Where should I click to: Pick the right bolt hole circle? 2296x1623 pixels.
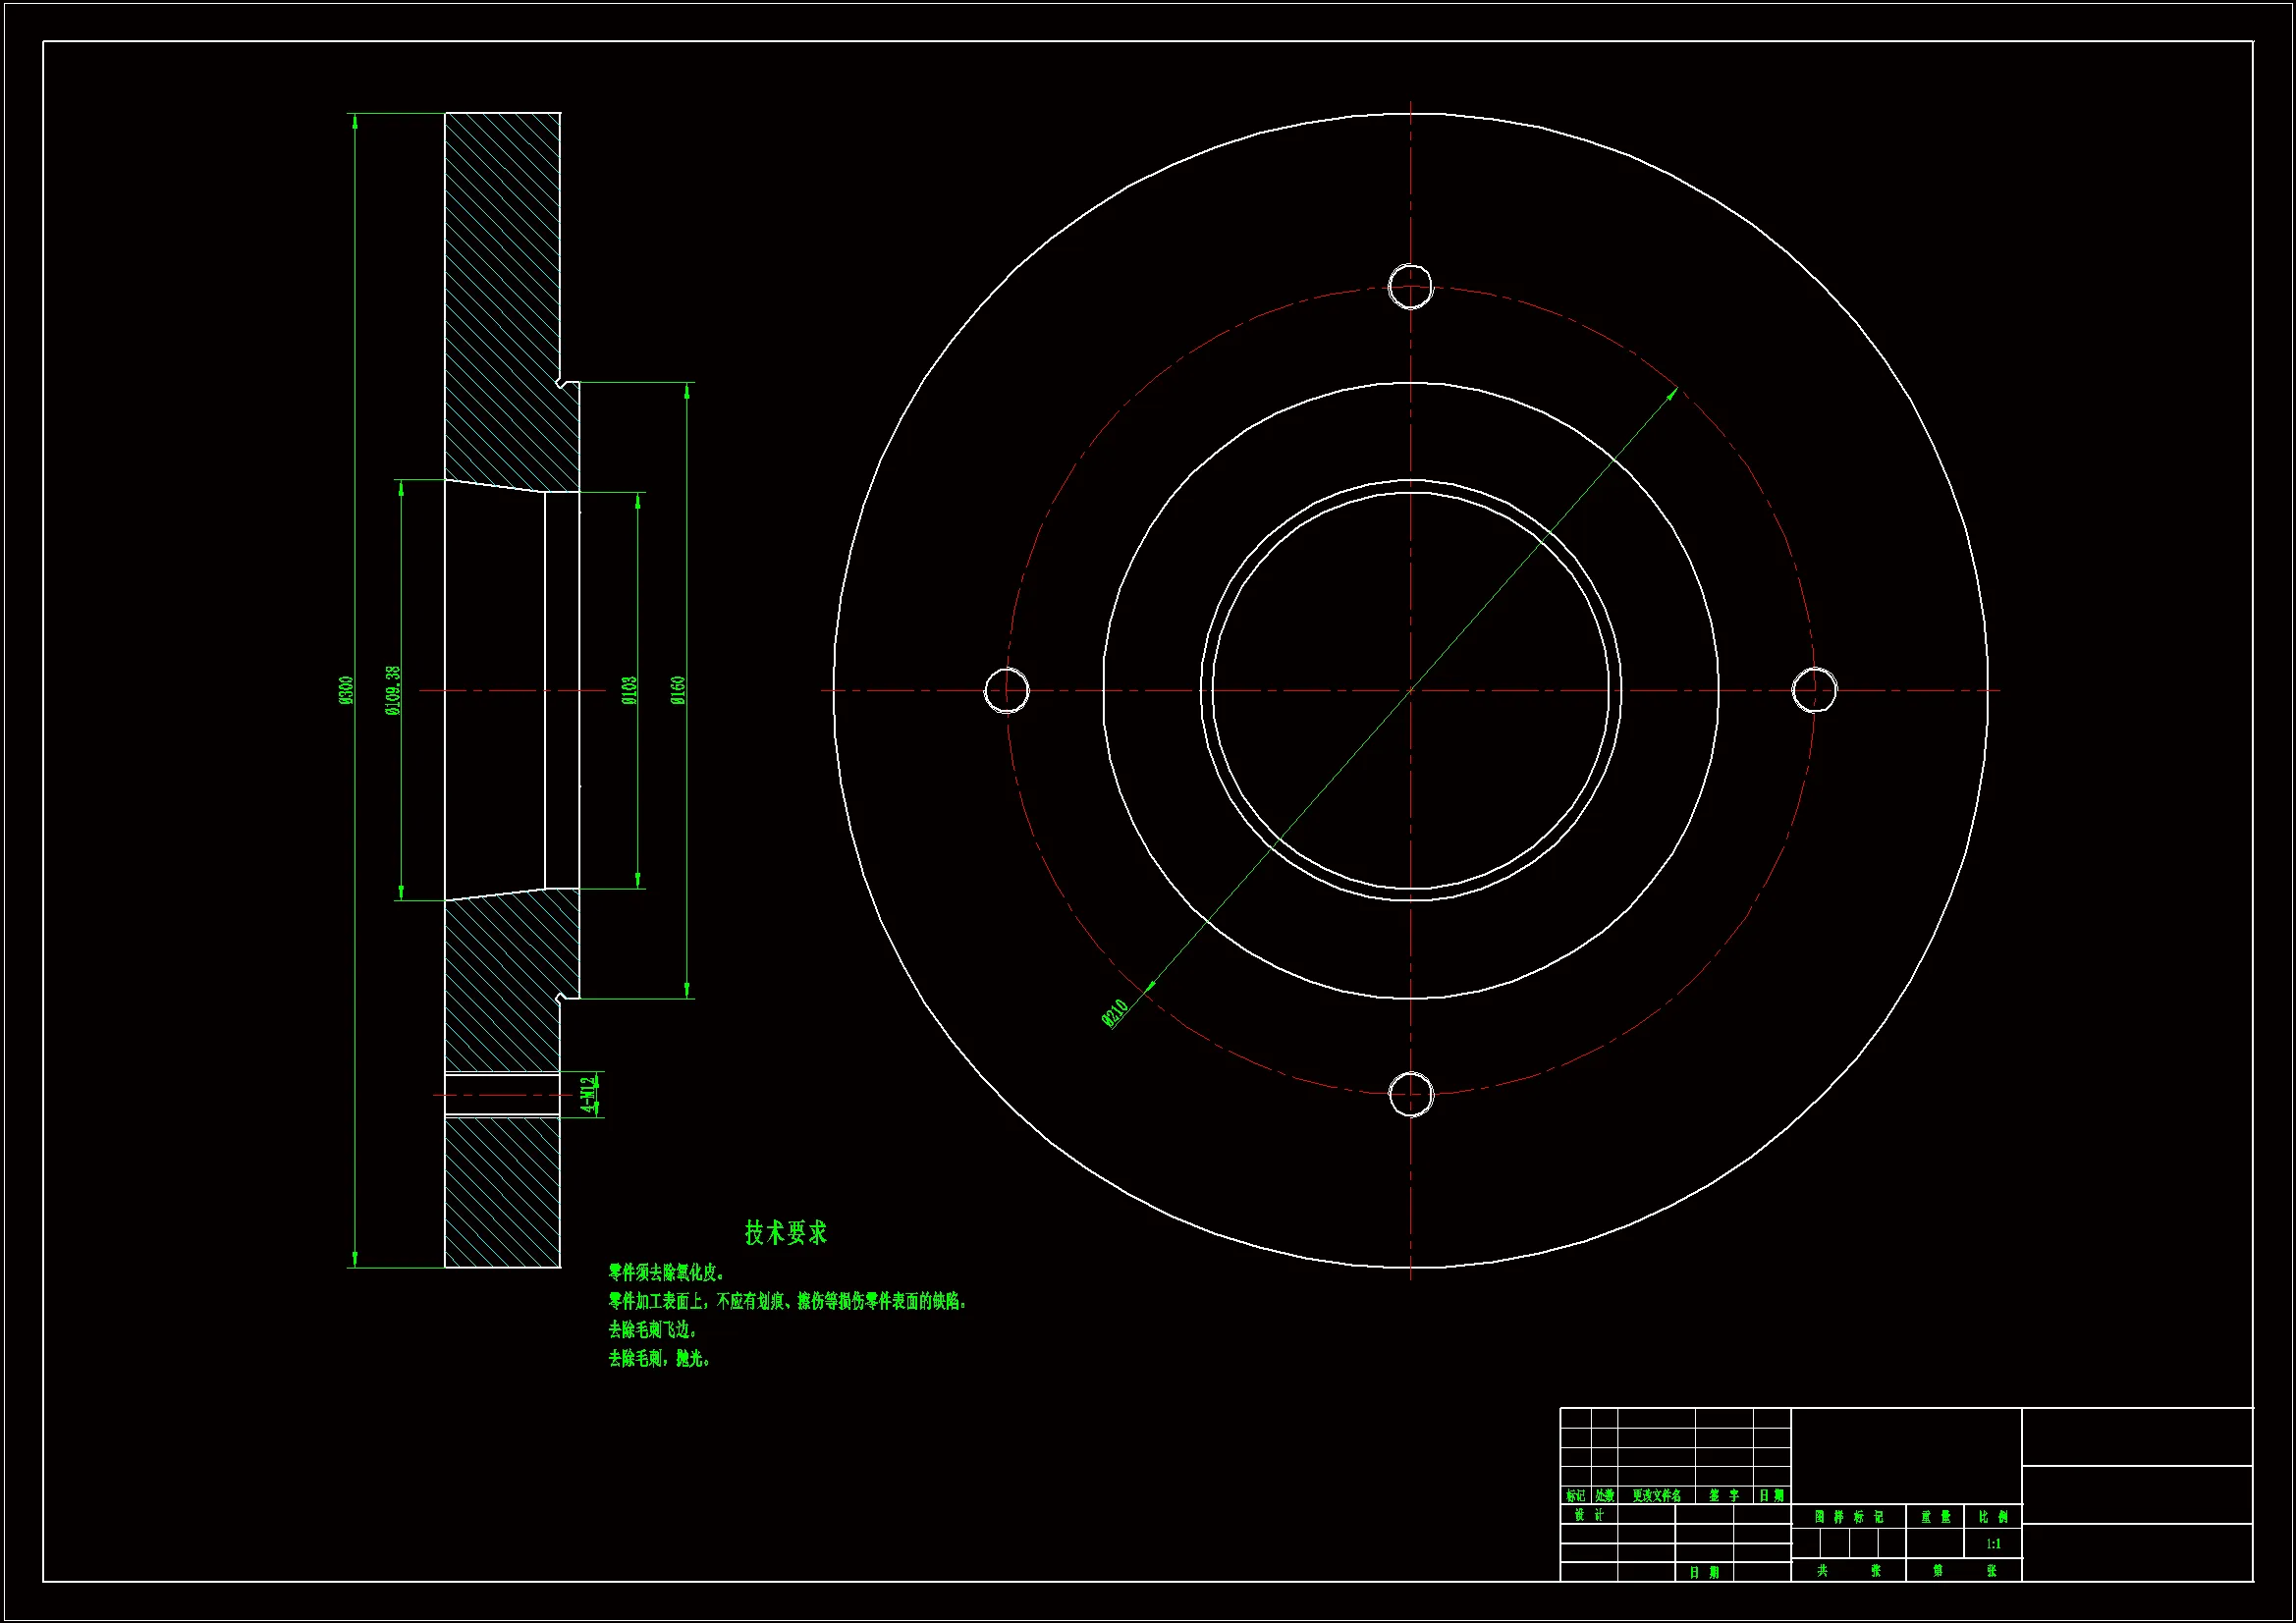1814,690
